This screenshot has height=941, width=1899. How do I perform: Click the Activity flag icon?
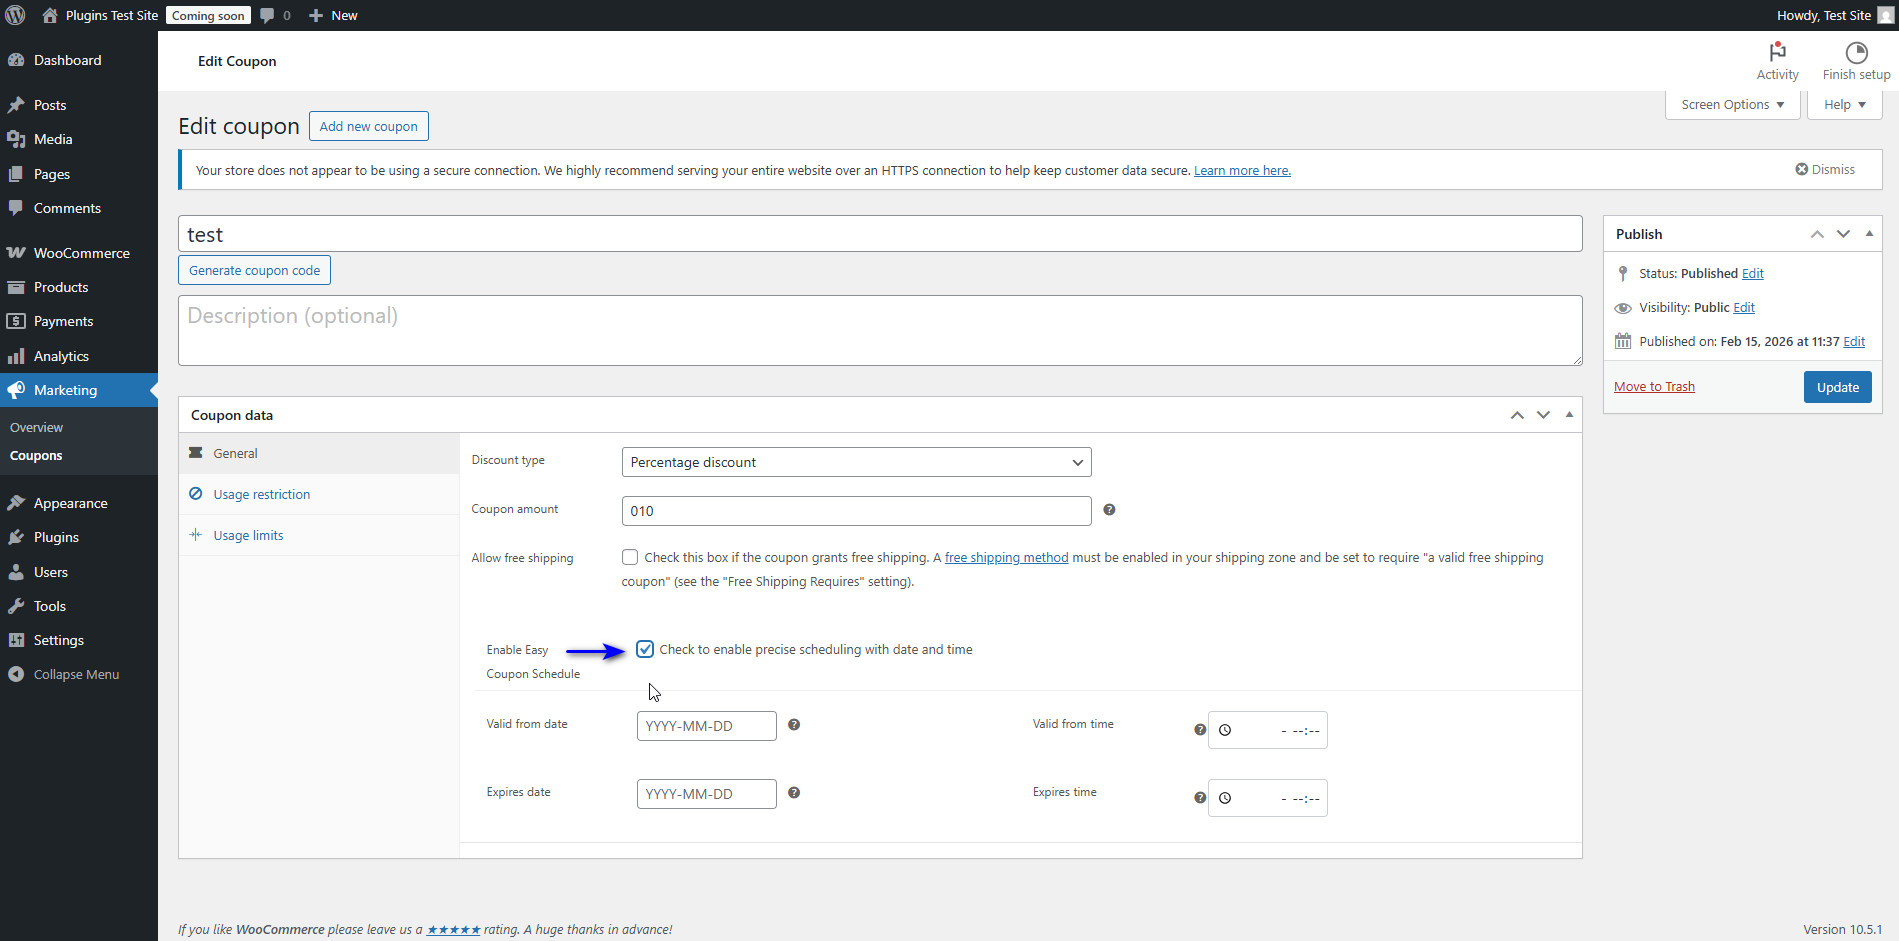[x=1777, y=52]
